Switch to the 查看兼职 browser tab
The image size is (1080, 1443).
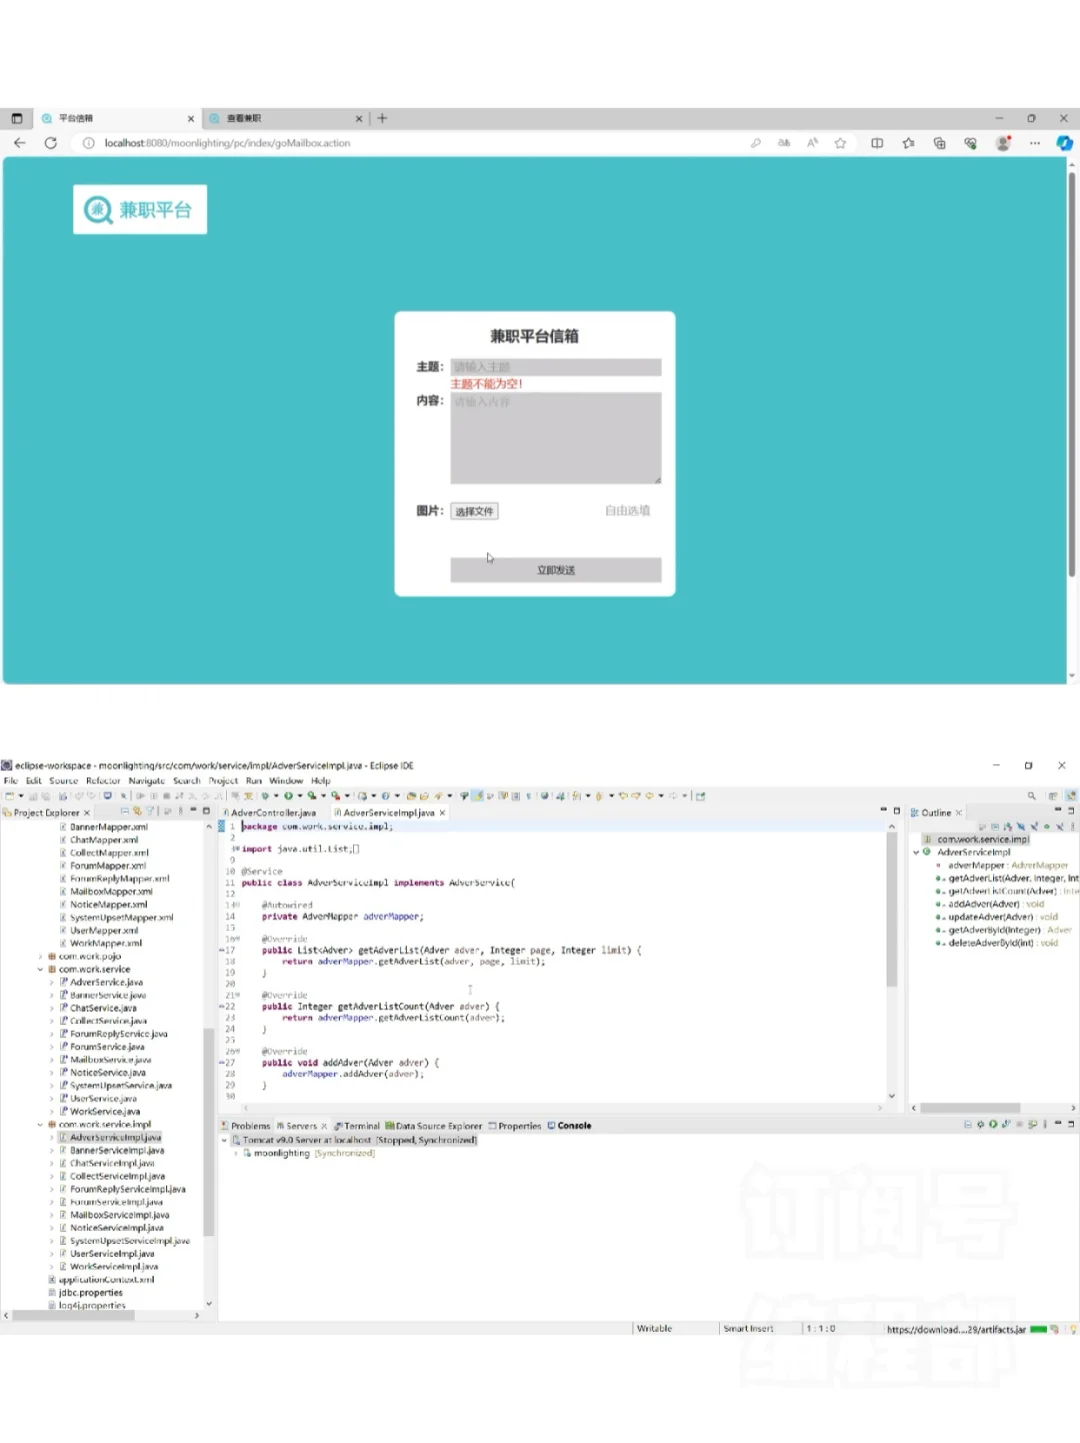[285, 118]
